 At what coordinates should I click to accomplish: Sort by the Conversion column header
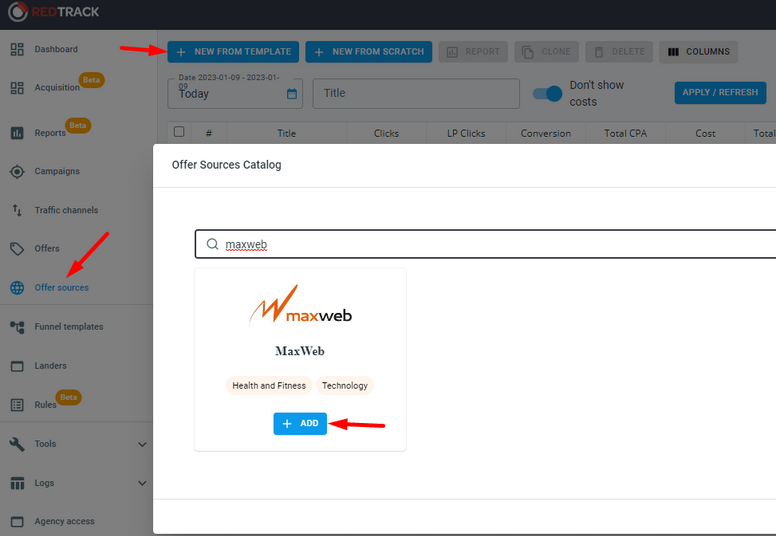(546, 133)
